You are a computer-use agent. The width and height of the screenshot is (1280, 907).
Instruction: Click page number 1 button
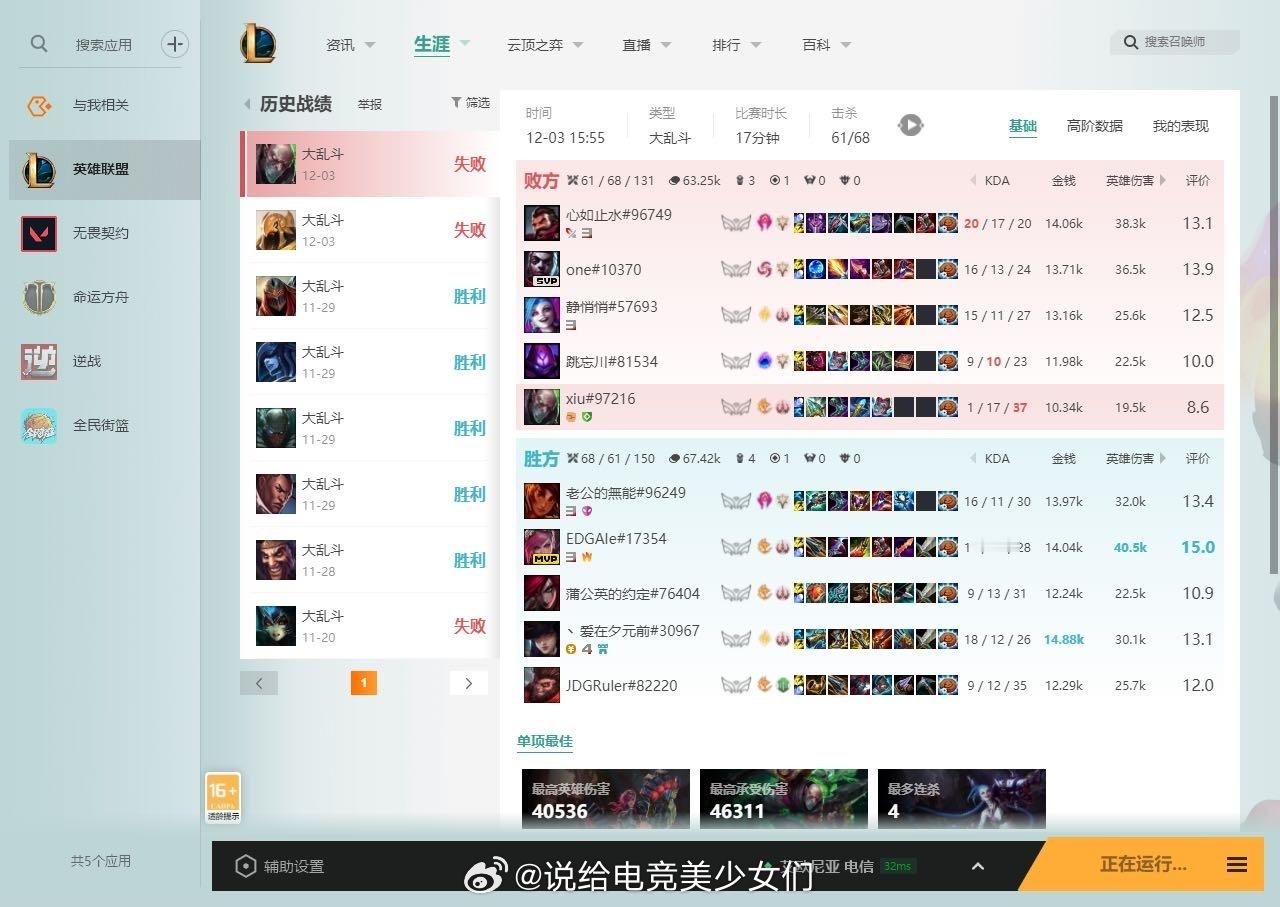pos(364,683)
